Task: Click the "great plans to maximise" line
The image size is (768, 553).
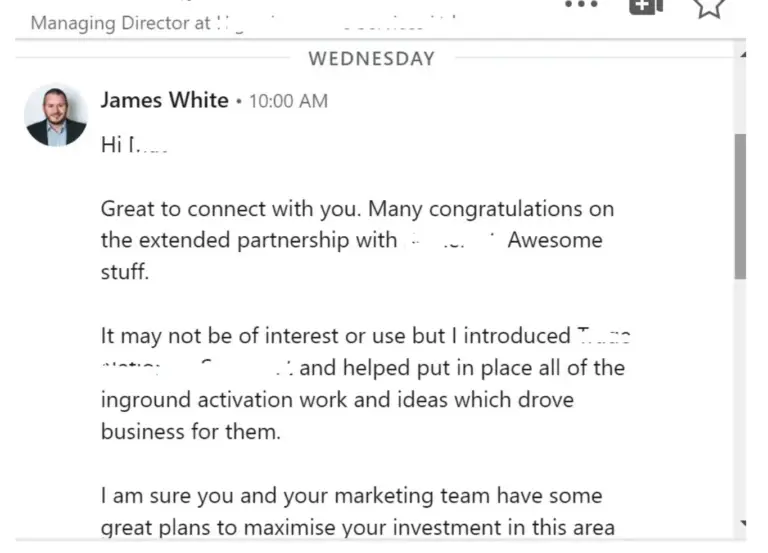Action: [x=358, y=528]
